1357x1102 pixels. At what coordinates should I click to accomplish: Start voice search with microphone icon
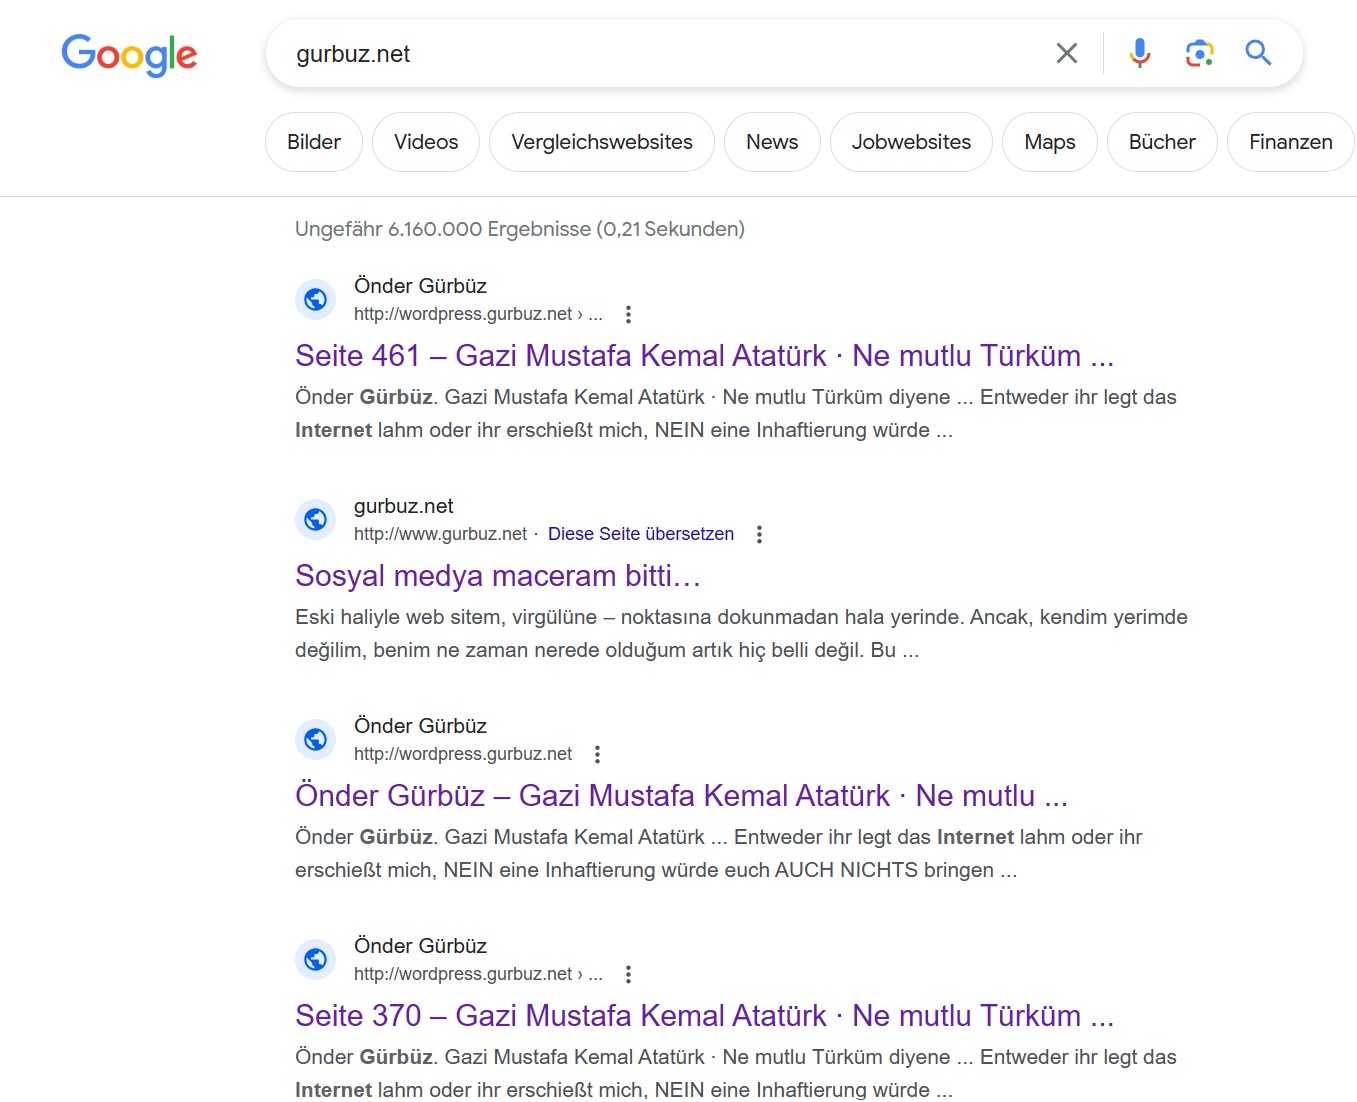(x=1139, y=53)
